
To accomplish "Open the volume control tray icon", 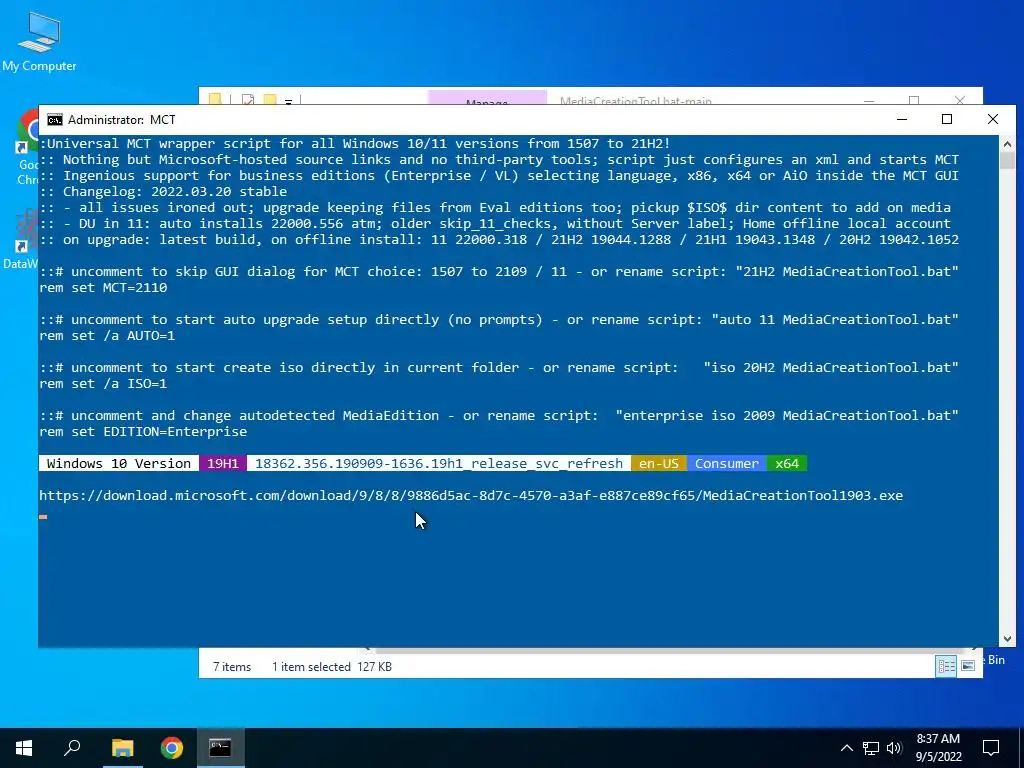I will 894,748.
